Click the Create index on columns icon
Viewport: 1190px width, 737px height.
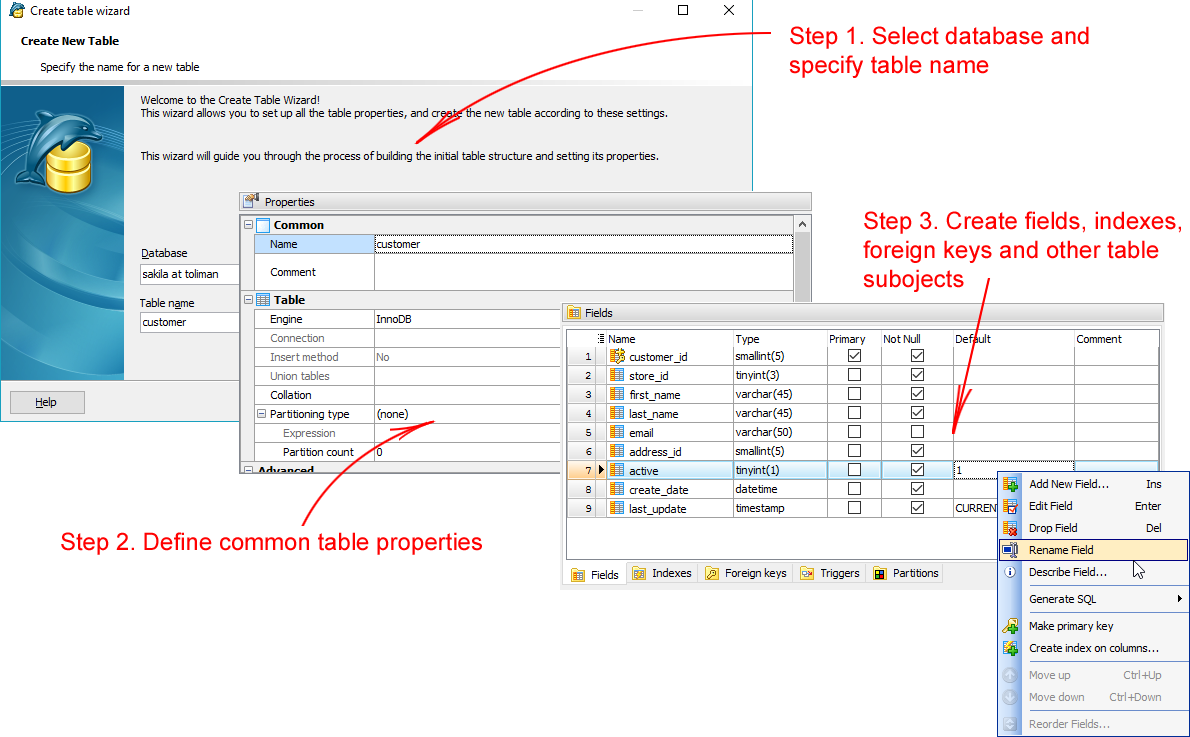[1010, 648]
